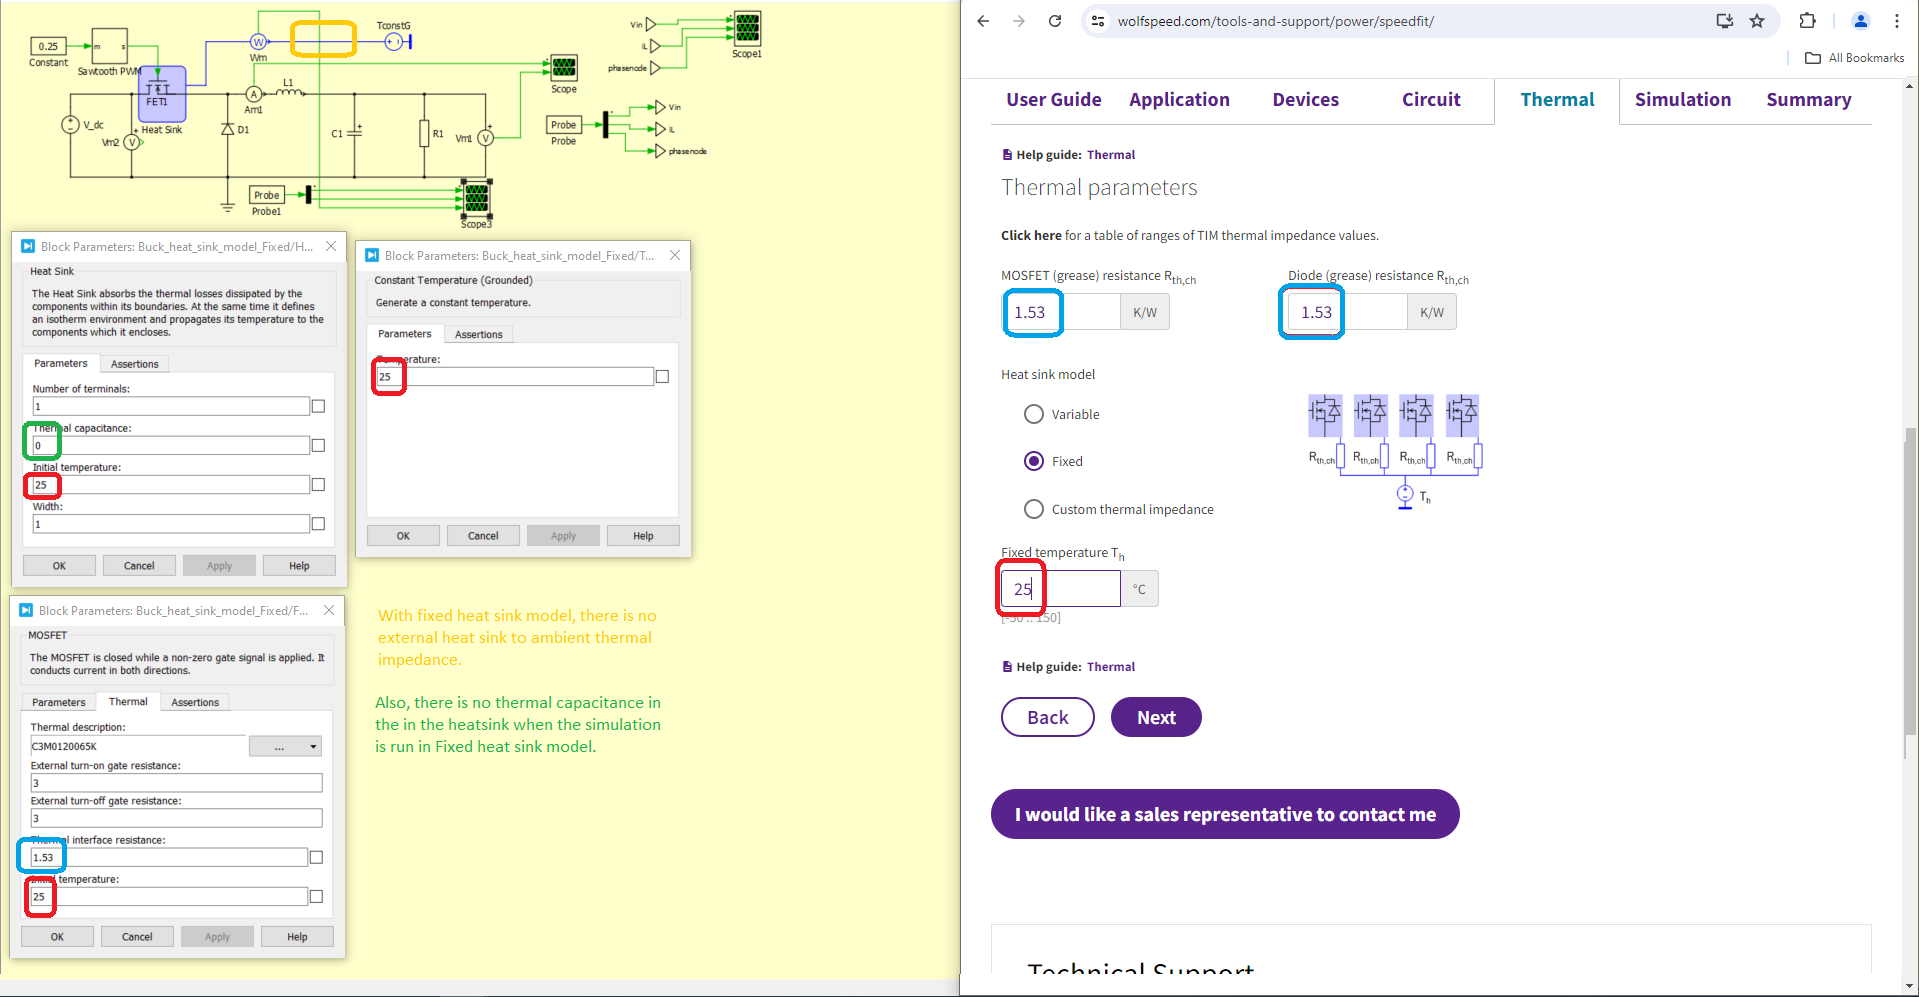1919x997 pixels.
Task: Go to the Devices tab on SpeedFit
Action: [x=1305, y=100]
